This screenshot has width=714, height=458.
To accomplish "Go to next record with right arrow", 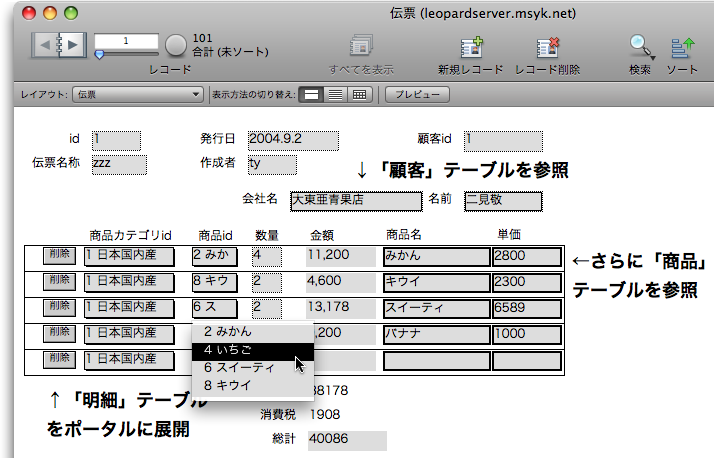I will click(x=73, y=44).
